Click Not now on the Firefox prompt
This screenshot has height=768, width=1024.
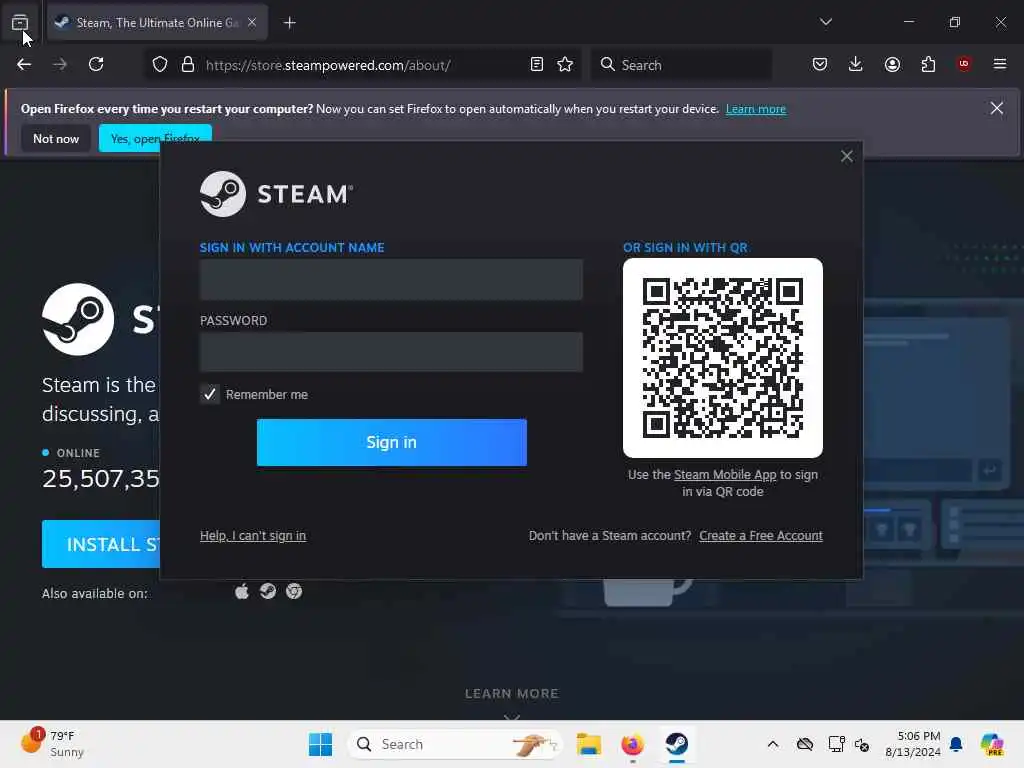[x=56, y=139]
